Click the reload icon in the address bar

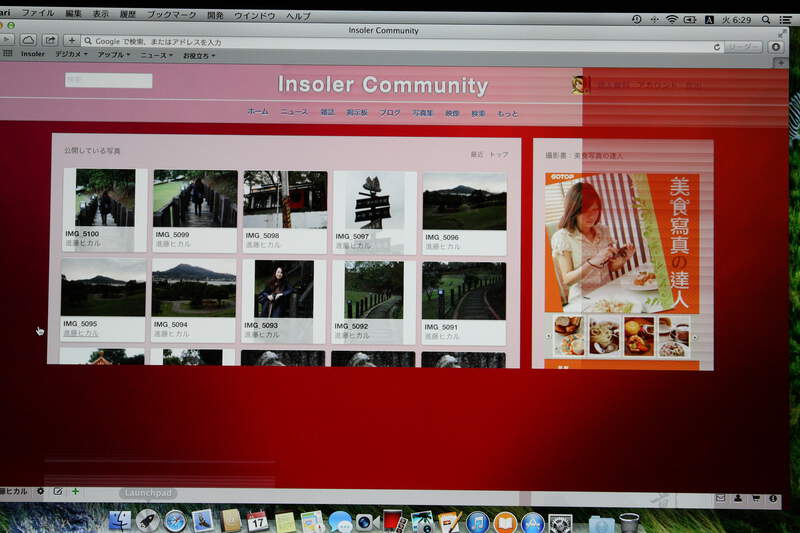pyautogui.click(x=717, y=47)
